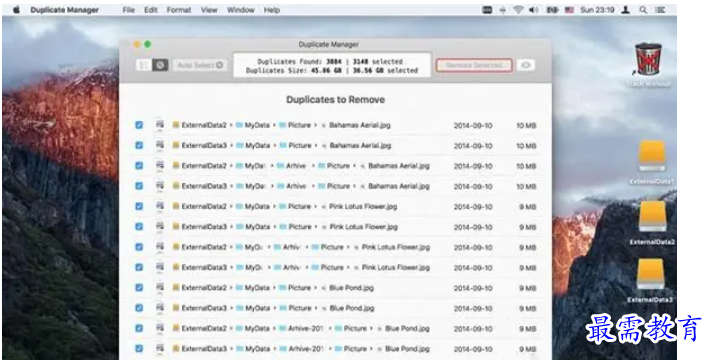This screenshot has height=360, width=710.
Task: Open the Window menu
Action: (240, 10)
